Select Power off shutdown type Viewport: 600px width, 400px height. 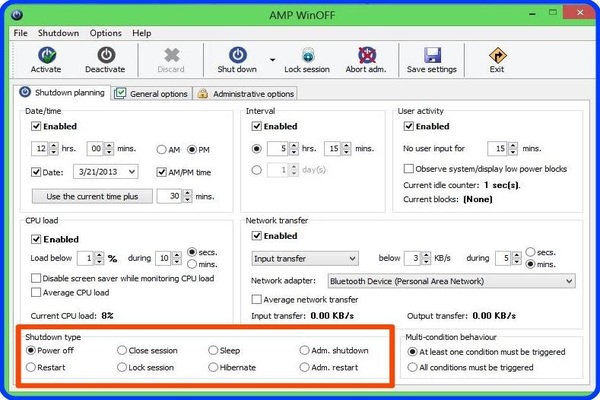[x=31, y=350]
